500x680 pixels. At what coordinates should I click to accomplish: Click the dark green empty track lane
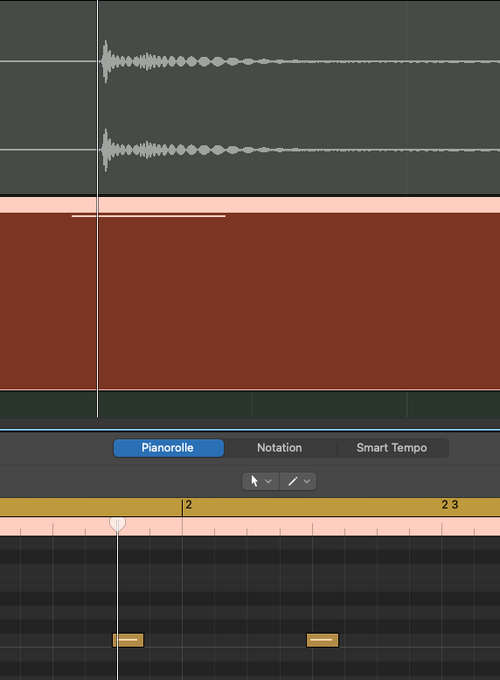(x=250, y=404)
